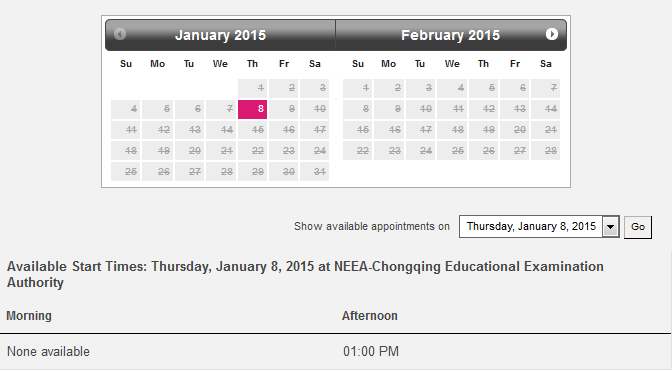
Task: Select January 9 in the calendar
Action: pos(284,109)
